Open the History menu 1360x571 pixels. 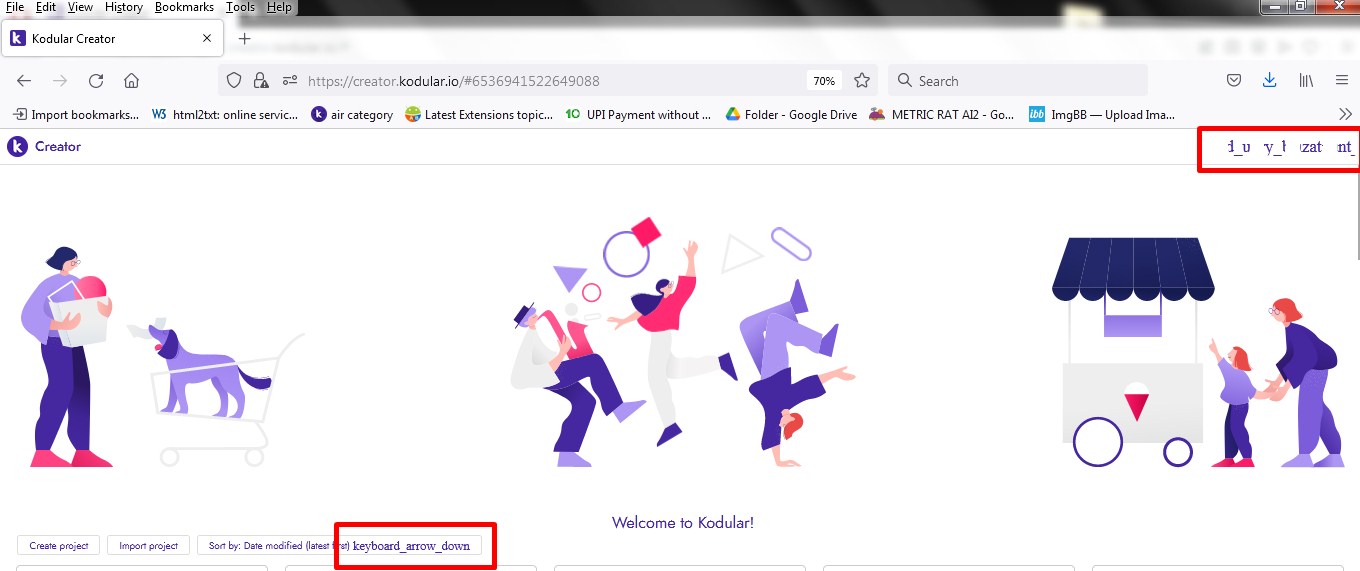[124, 7]
